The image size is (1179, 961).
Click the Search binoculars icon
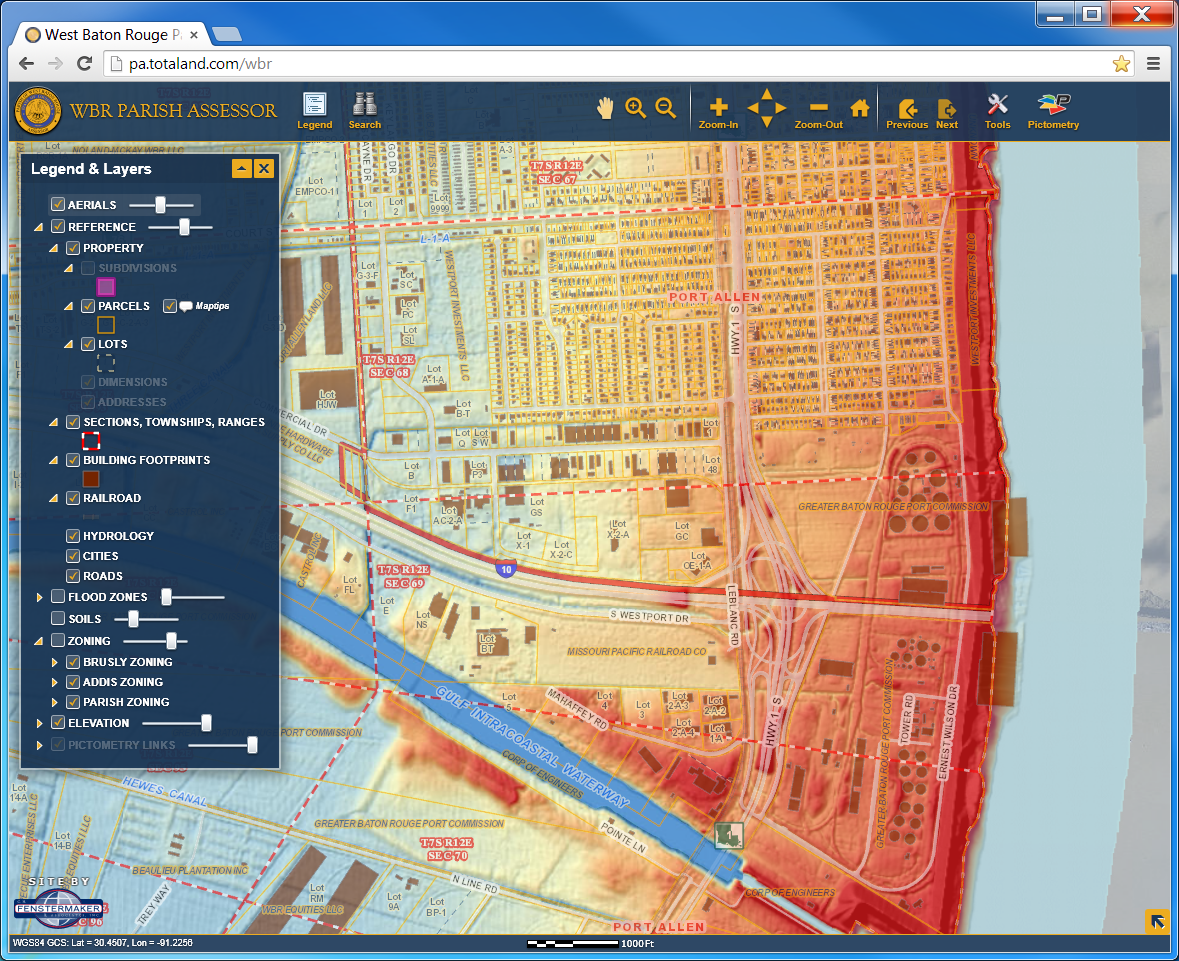[x=364, y=109]
